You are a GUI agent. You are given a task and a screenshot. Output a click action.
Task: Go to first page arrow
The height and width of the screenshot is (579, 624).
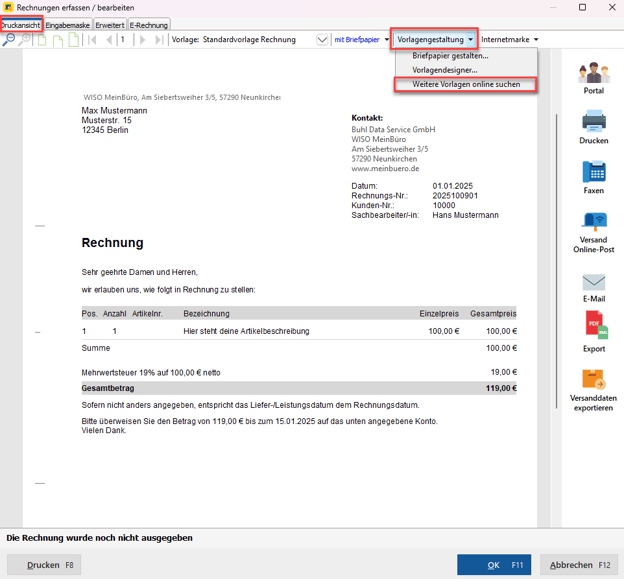tap(92, 40)
